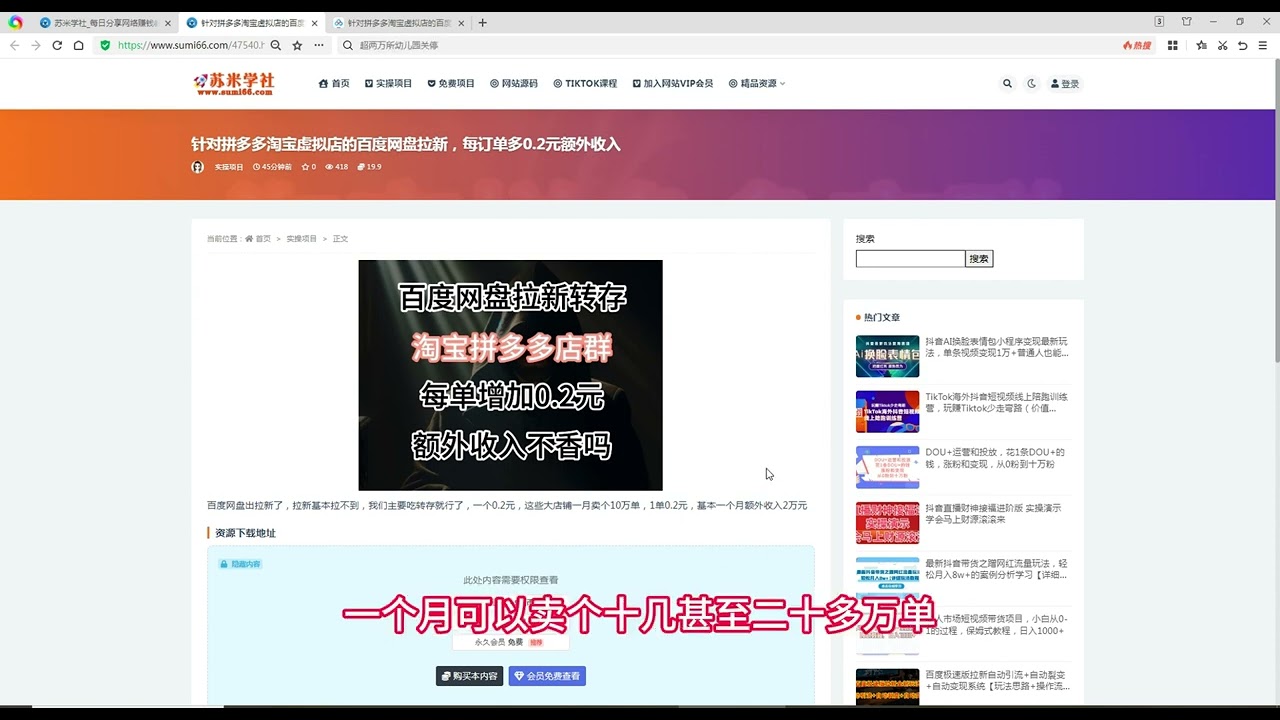Open the browser apps grid icon

[1173, 45]
